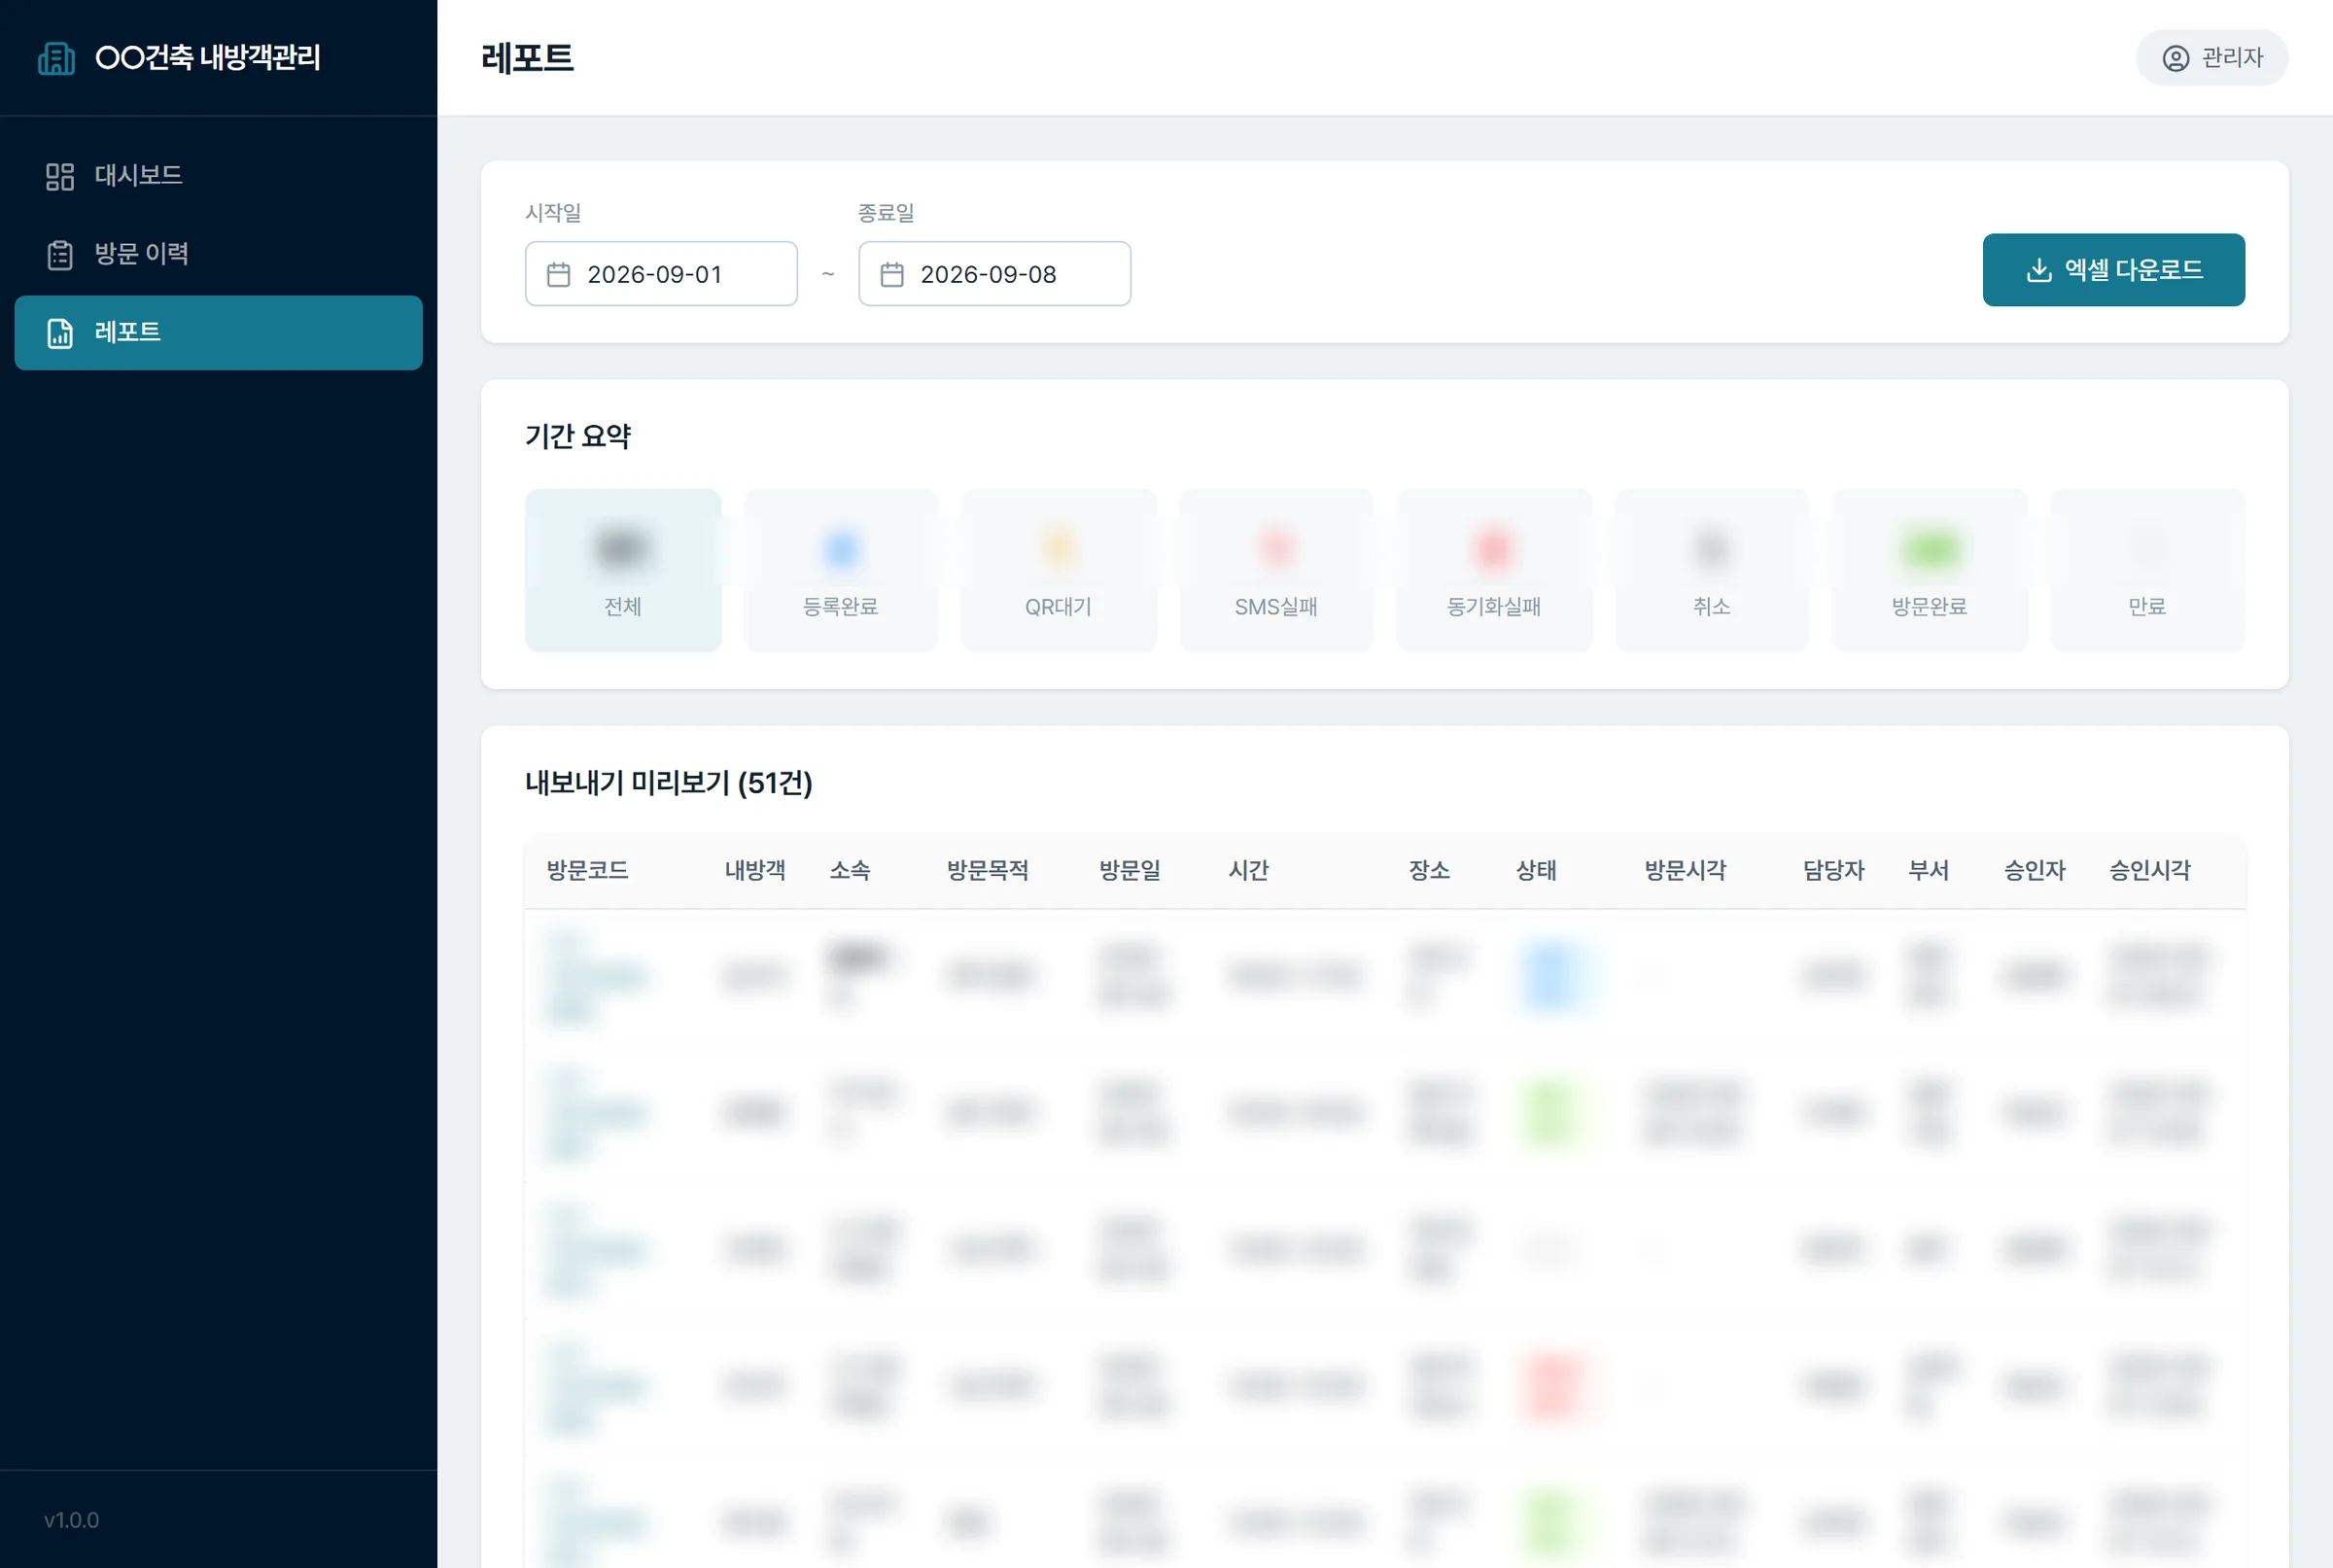Click the 엑셀 다운로드 button
Image resolution: width=2333 pixels, height=1568 pixels.
2113,270
